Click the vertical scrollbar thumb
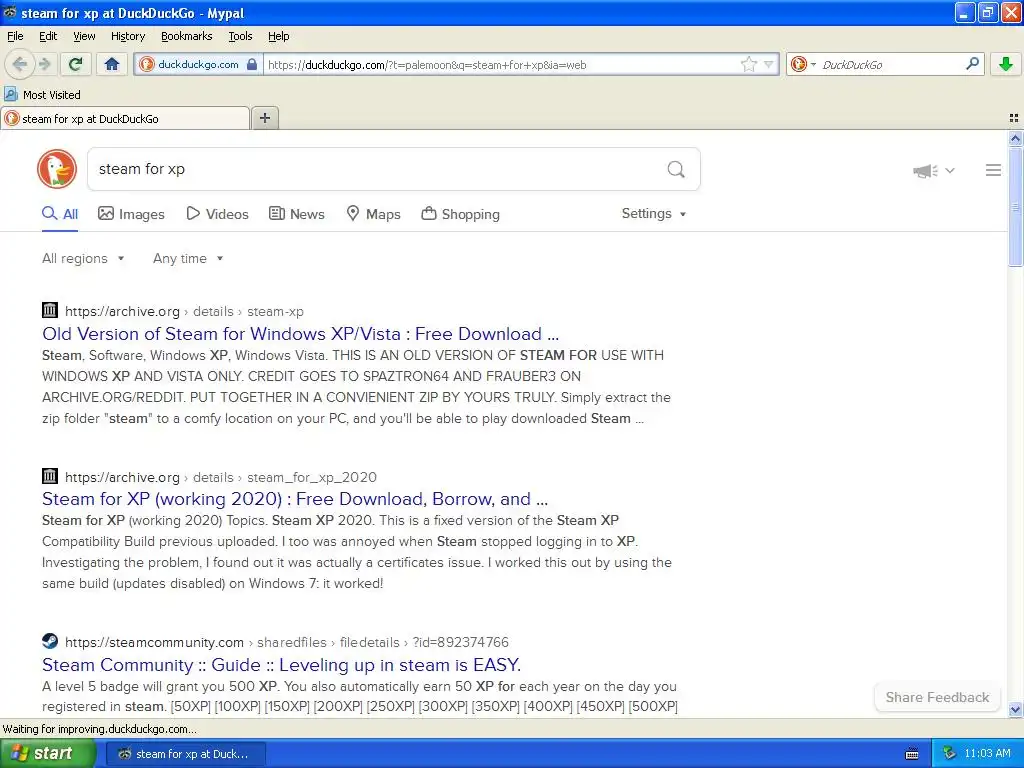1024x768 pixels. click(x=1015, y=206)
